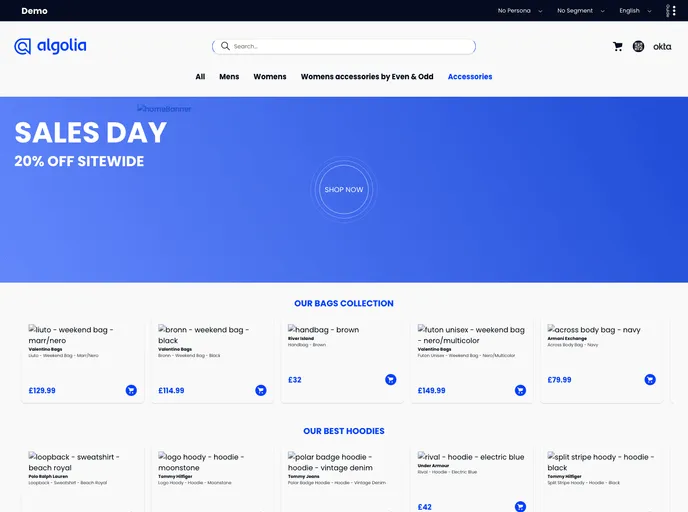Screen dimensions: 688x512
Task: Add futon unisex weekend bag to cart
Action: pos(520,390)
